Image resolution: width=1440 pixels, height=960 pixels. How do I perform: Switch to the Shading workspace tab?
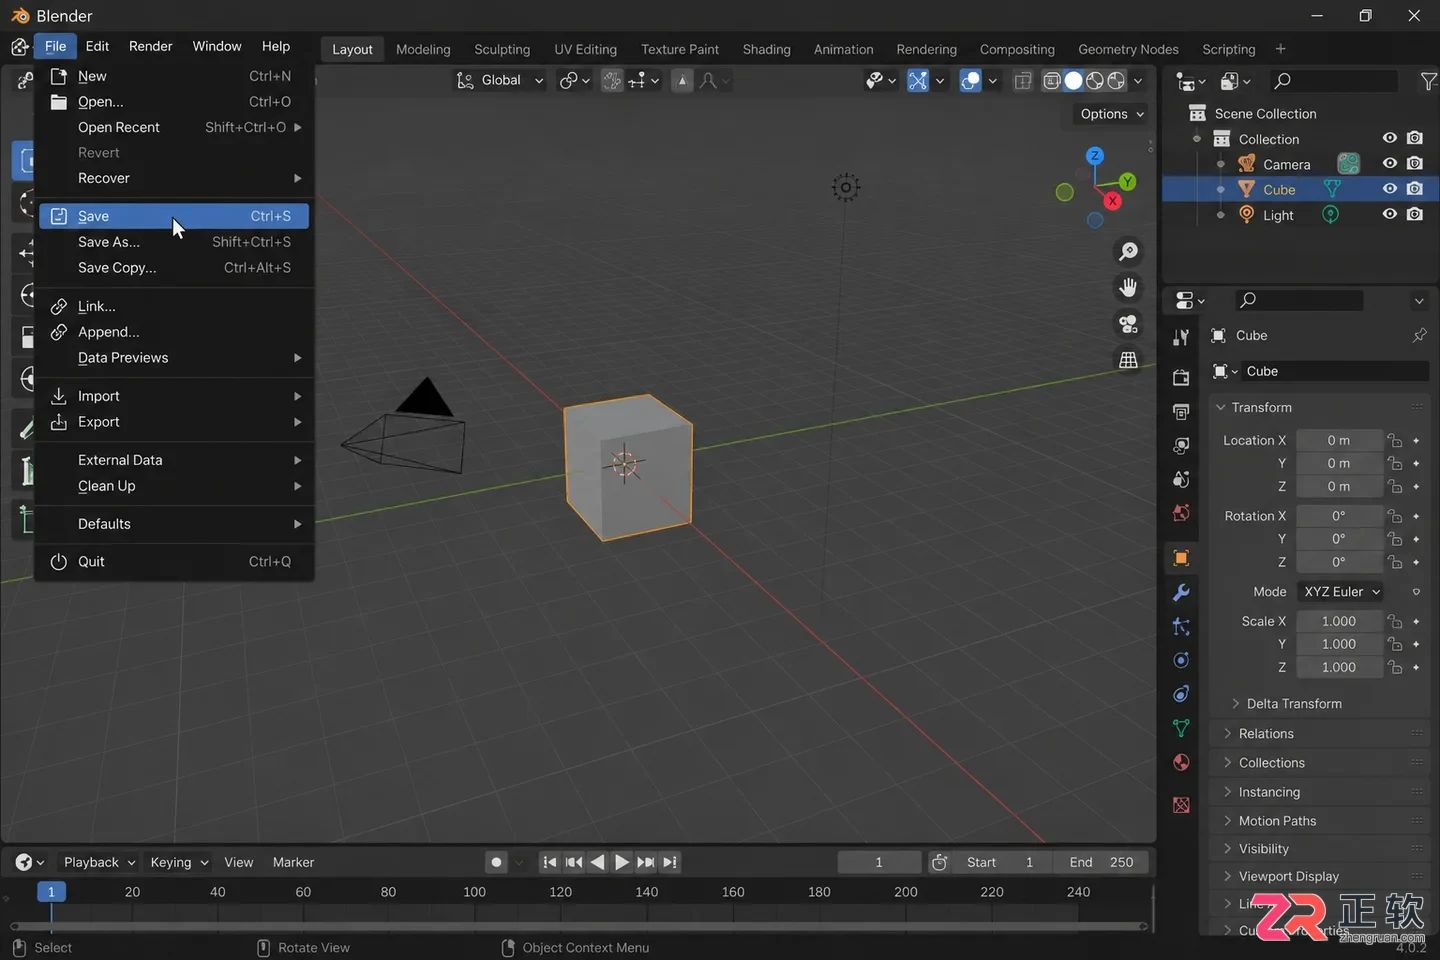(x=766, y=49)
